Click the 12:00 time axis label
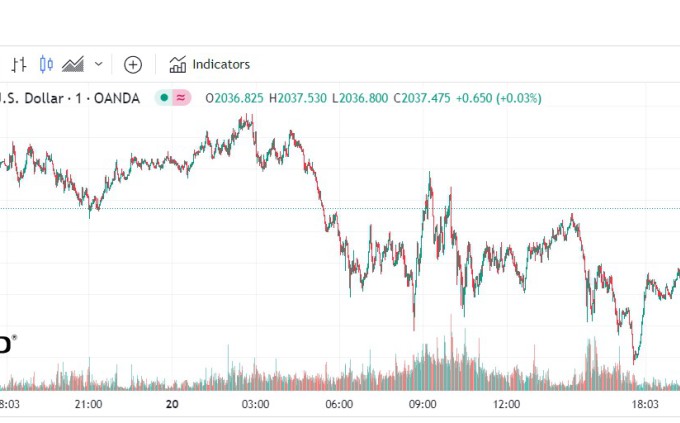680x423 pixels. tap(507, 404)
